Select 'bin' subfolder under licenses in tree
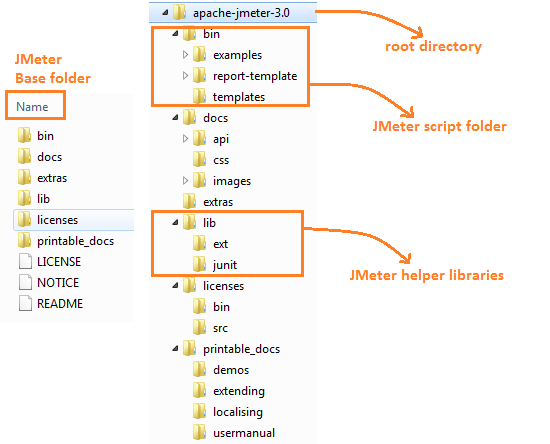 coord(221,307)
